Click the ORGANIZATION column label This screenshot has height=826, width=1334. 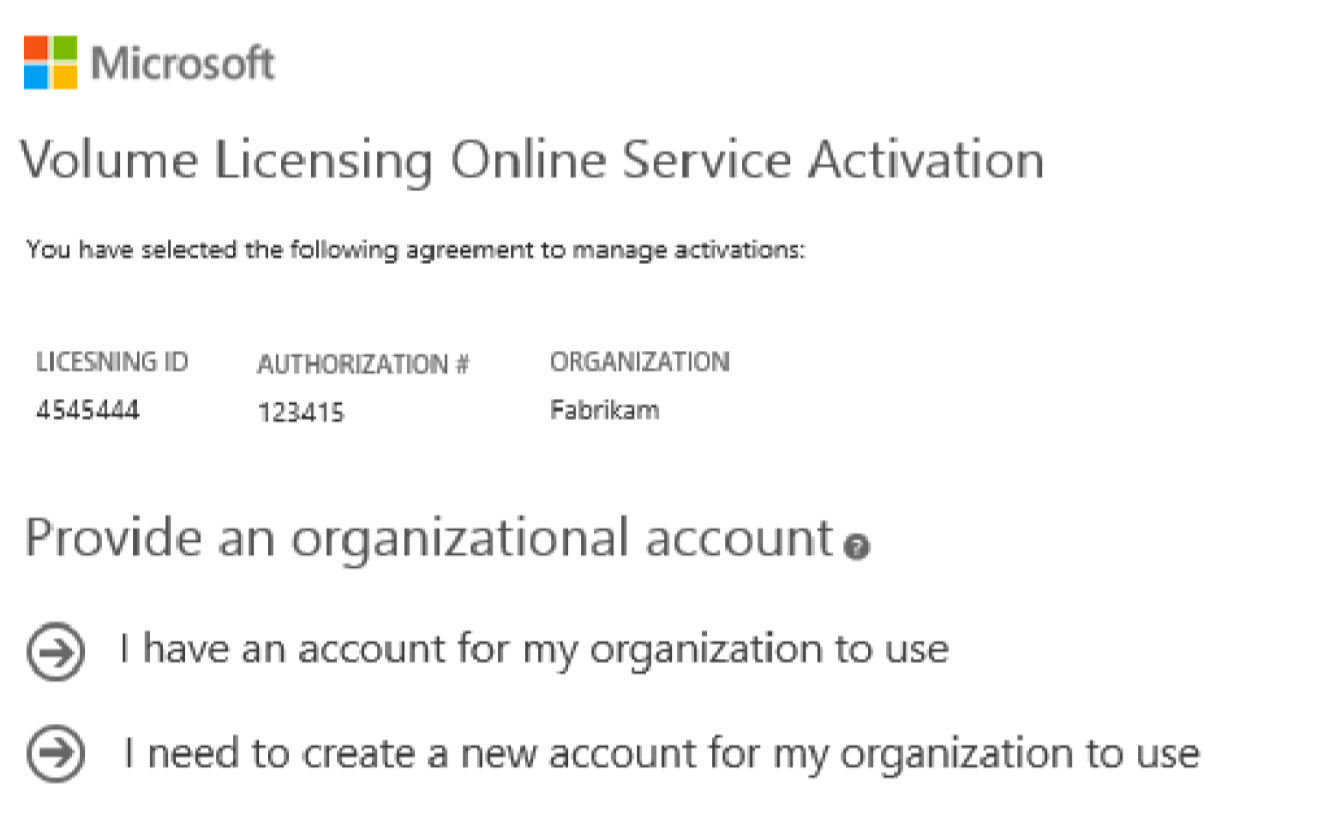[x=640, y=362]
